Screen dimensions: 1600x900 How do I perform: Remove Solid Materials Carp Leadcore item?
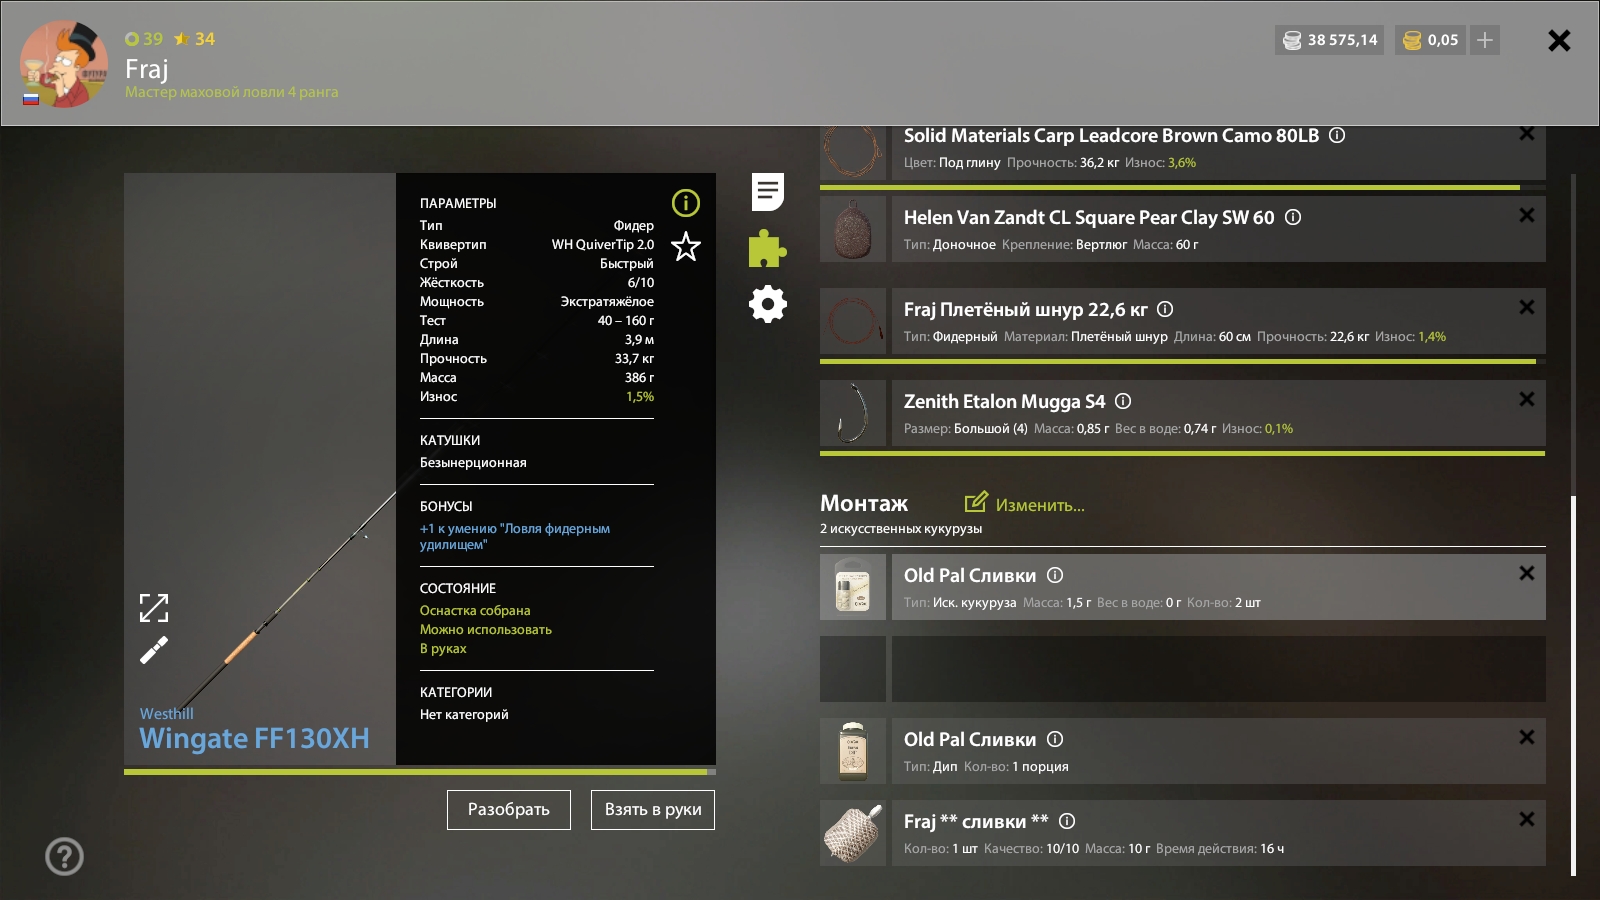click(x=1527, y=133)
